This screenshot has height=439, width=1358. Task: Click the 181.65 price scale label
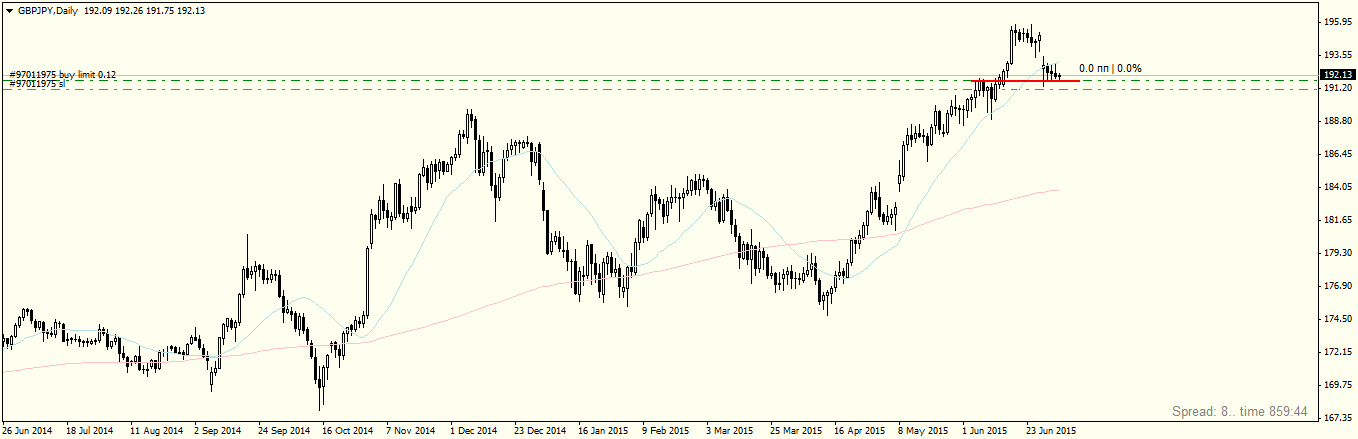coord(1338,220)
